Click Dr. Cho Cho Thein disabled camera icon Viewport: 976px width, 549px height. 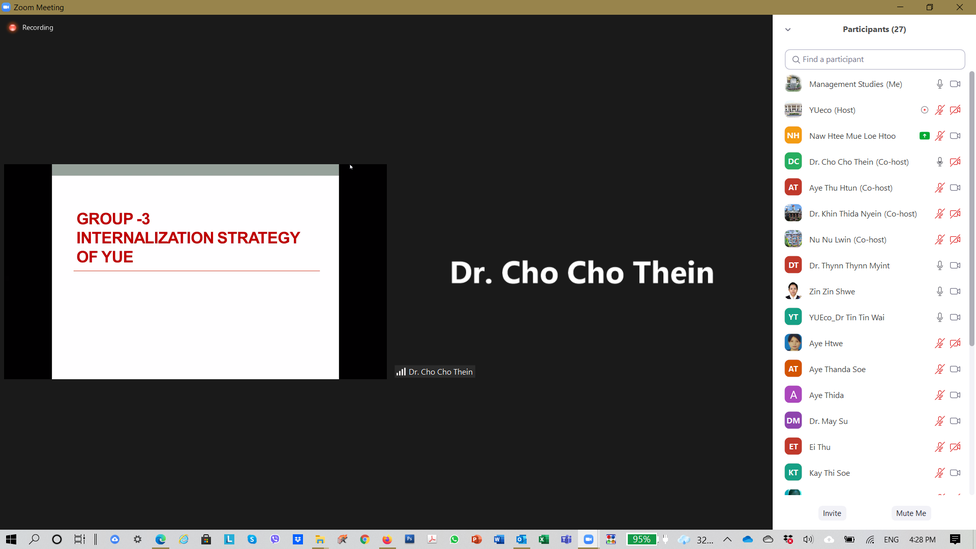pyautogui.click(x=955, y=162)
